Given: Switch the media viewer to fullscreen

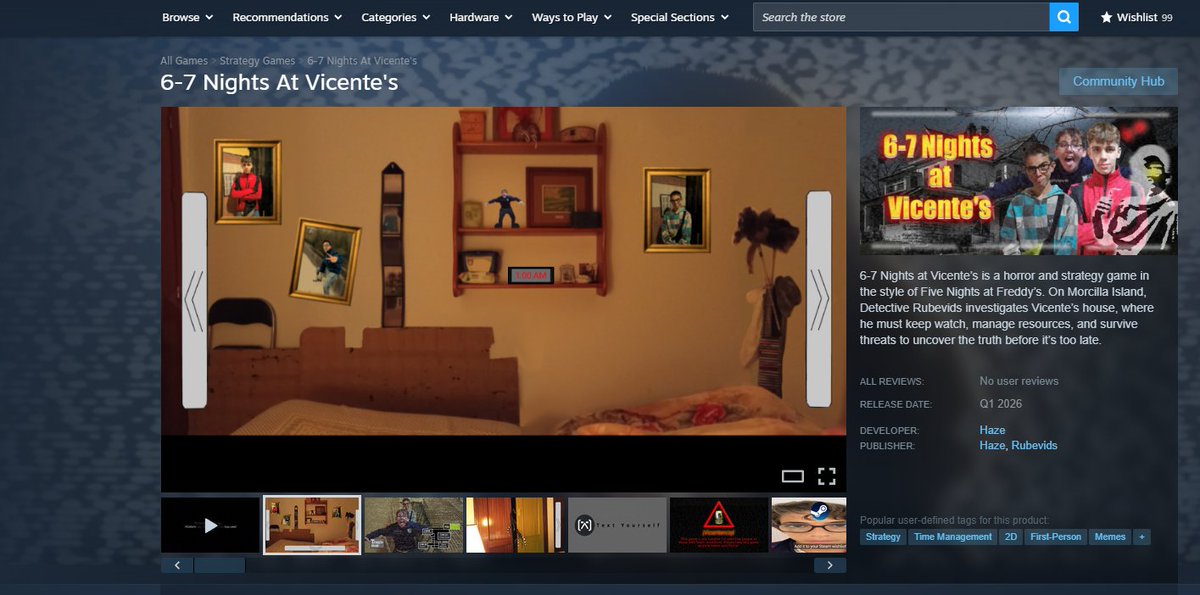Looking at the screenshot, I should click(827, 476).
